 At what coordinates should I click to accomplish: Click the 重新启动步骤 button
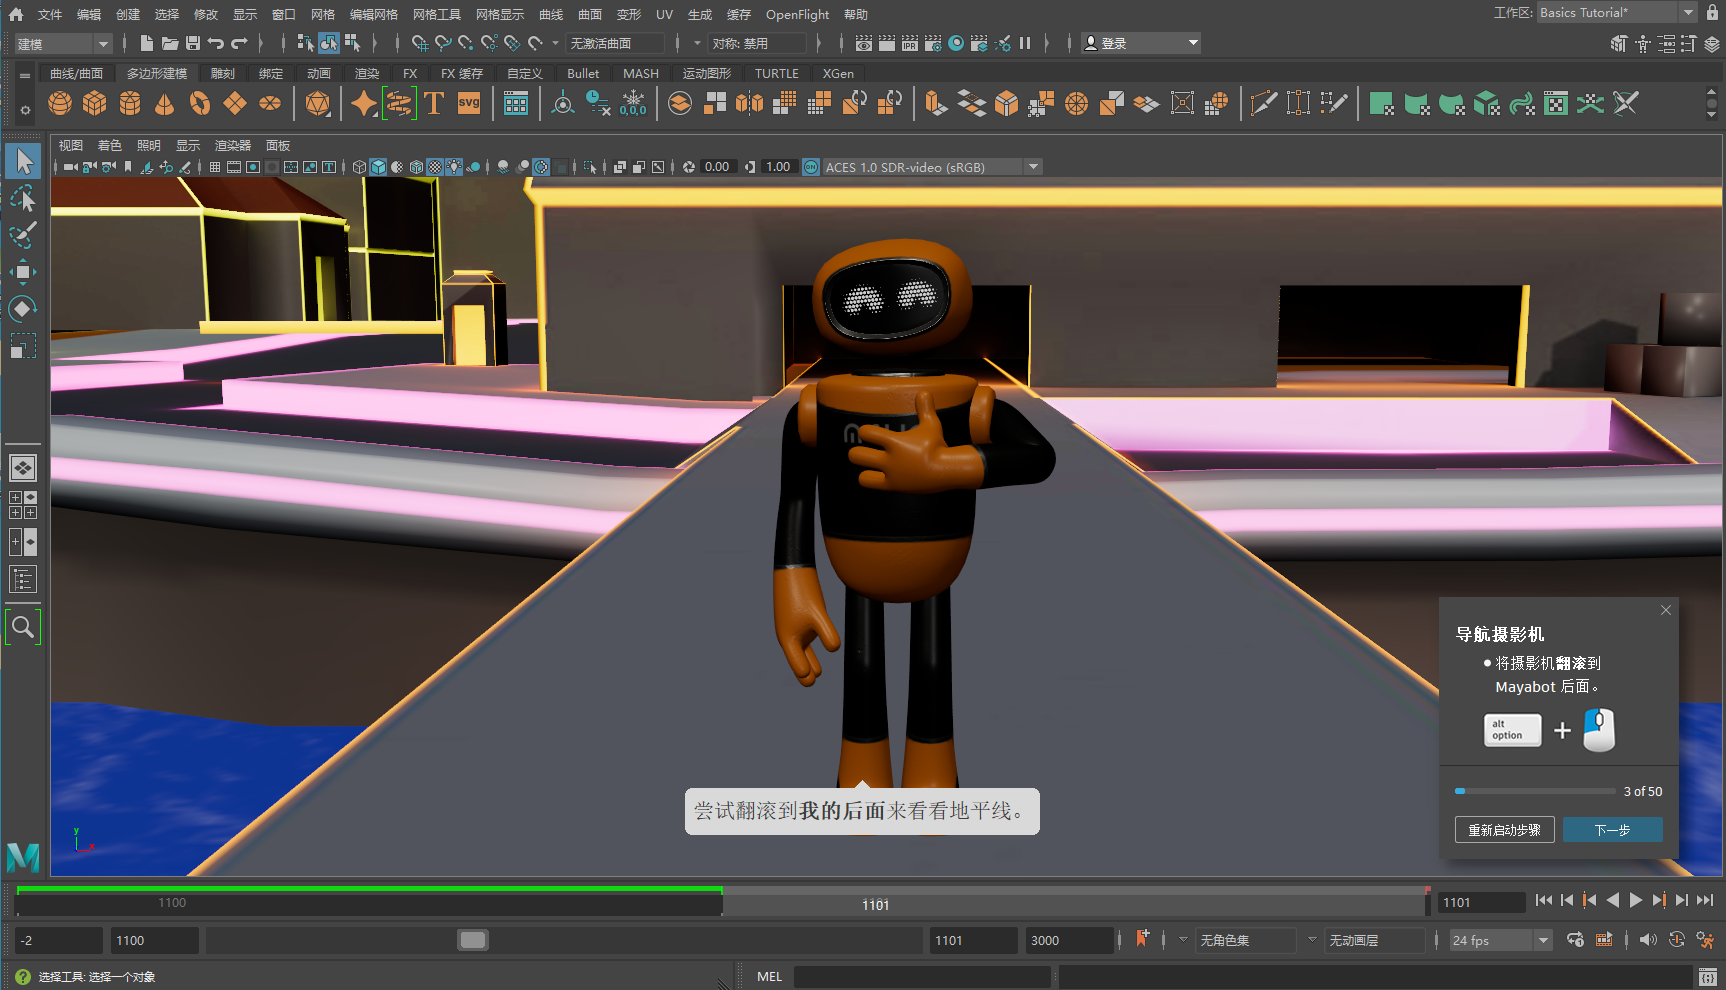[1504, 830]
